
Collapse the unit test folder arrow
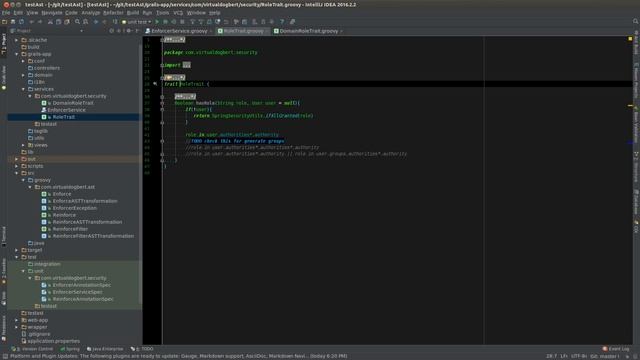pos(23,271)
